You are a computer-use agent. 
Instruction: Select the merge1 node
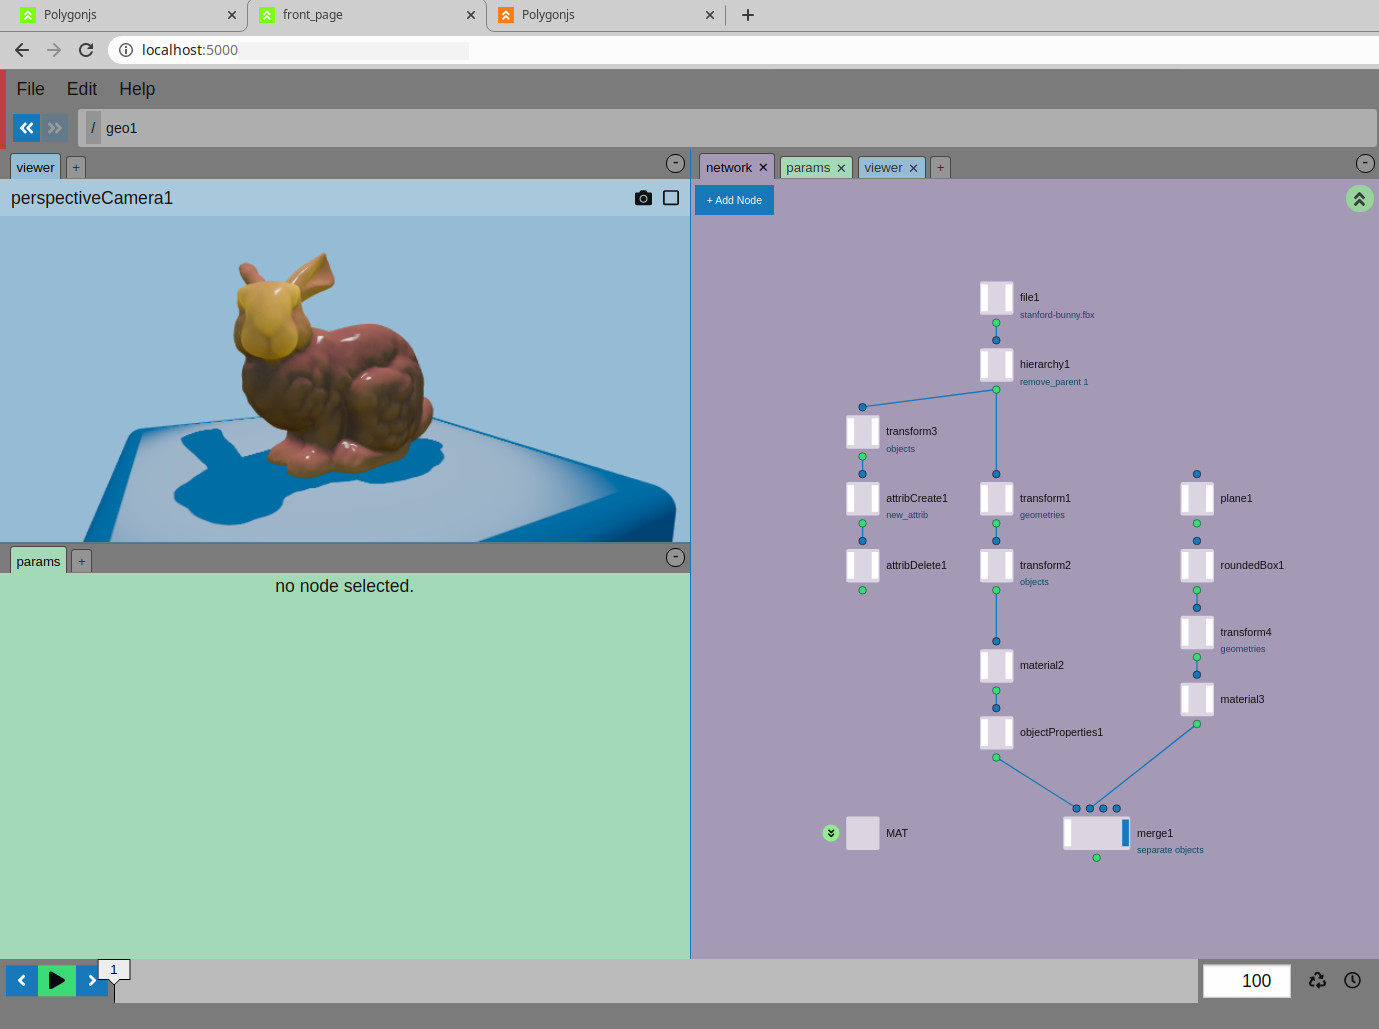pos(1094,833)
